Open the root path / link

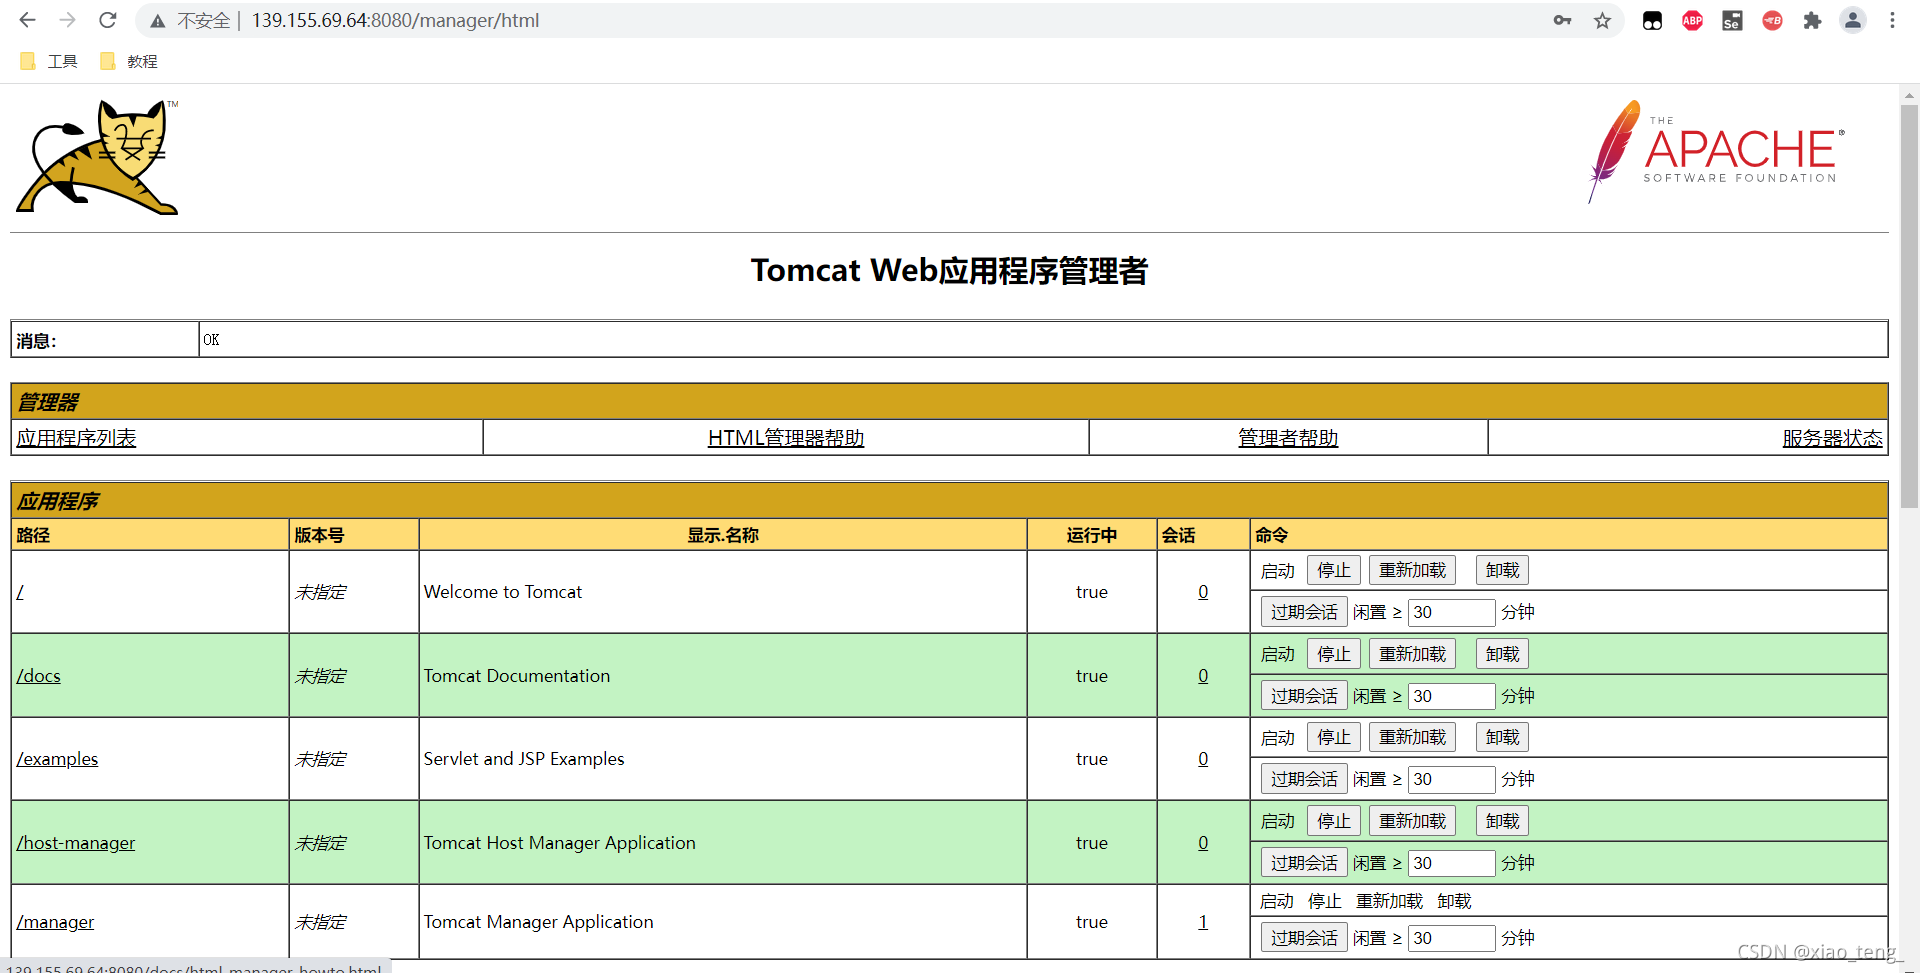pos(20,592)
